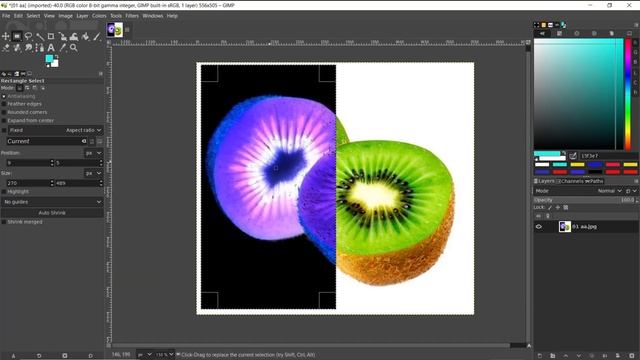Choose Subtract from selection mode icon
The image size is (640, 360).
click(x=35, y=88)
